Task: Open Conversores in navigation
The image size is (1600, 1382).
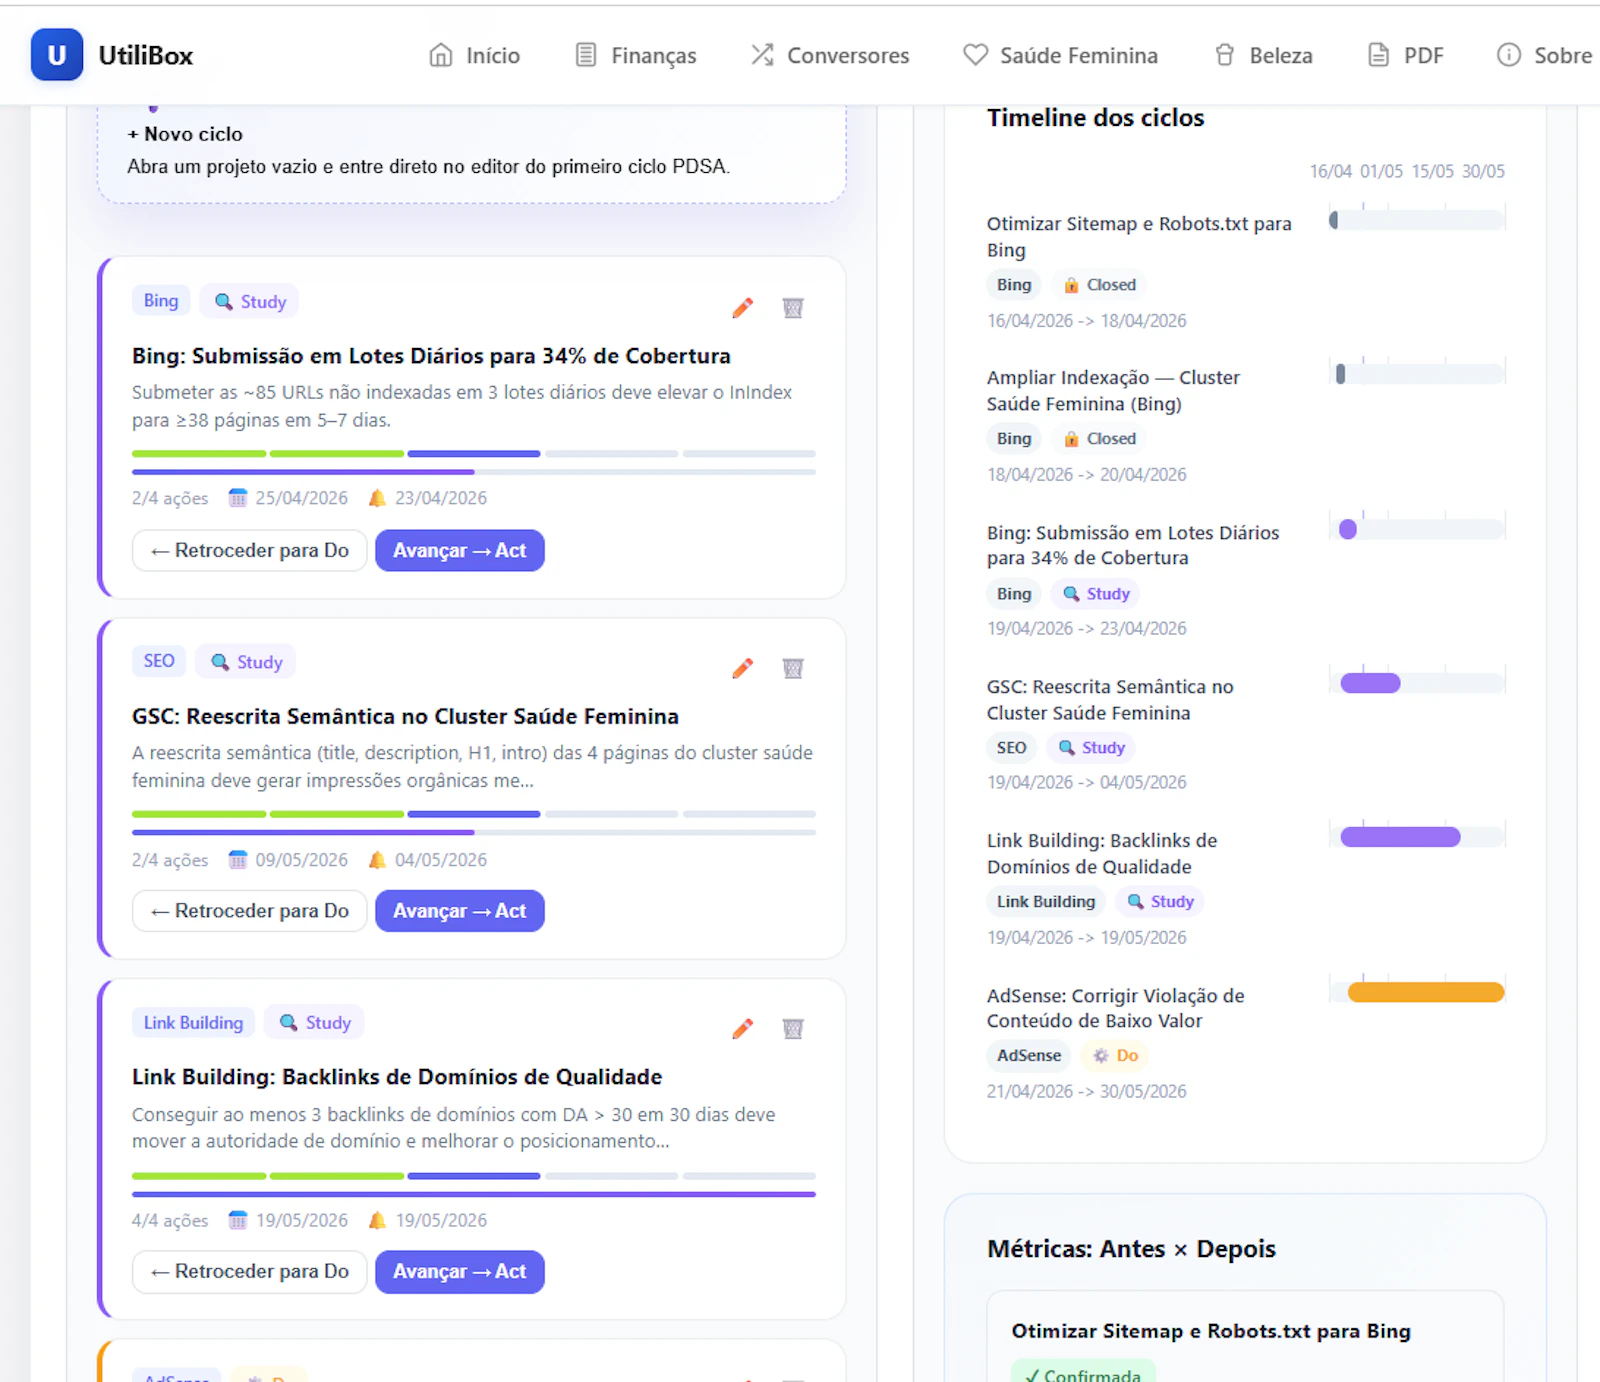Action: pyautogui.click(x=830, y=55)
